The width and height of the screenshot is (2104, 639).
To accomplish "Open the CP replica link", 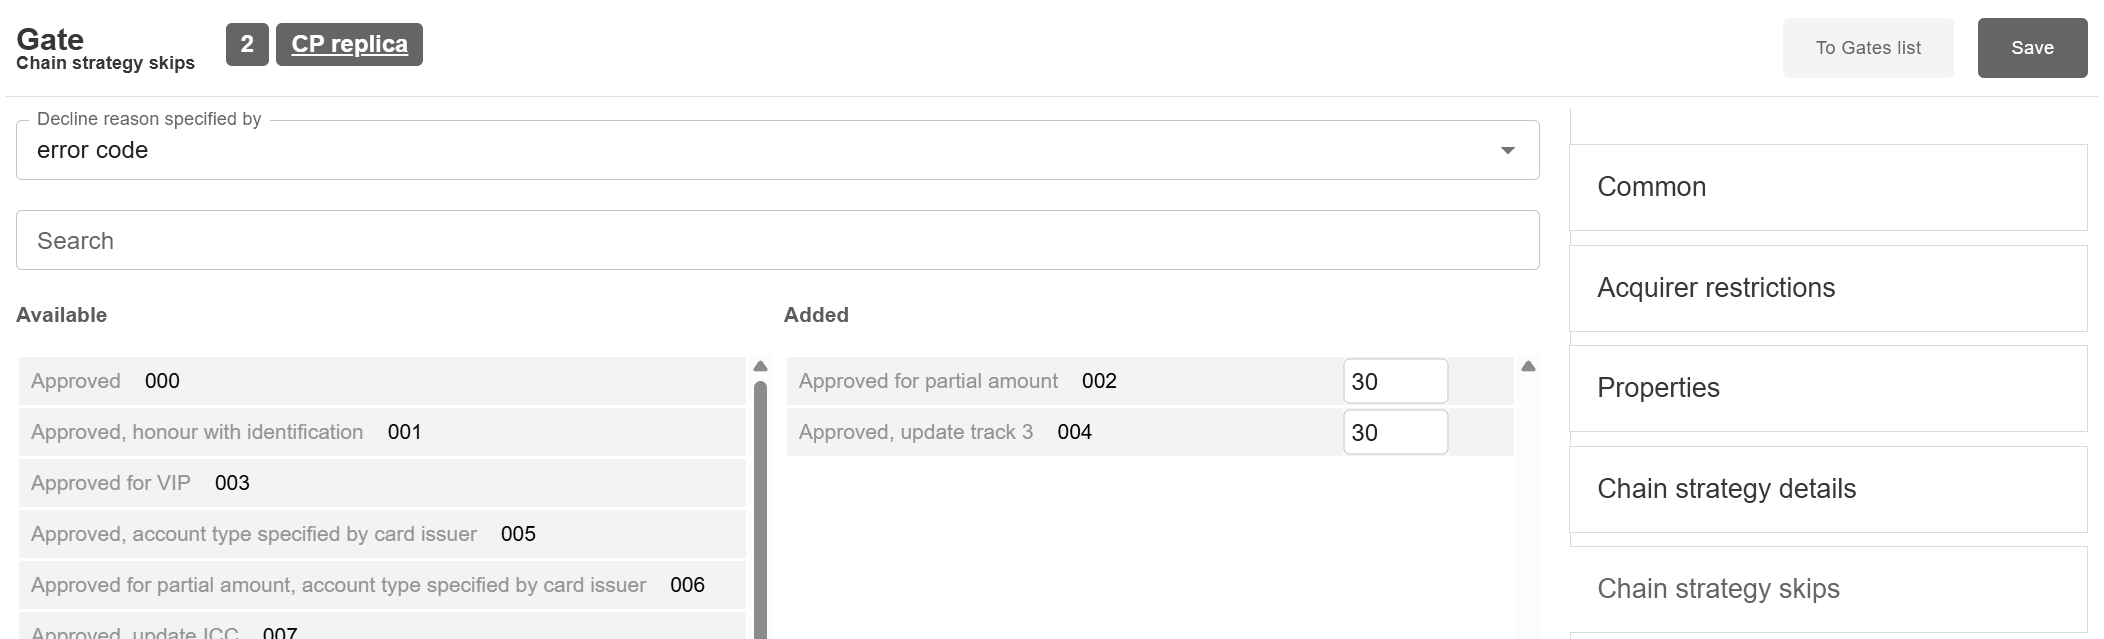I will [x=349, y=45].
